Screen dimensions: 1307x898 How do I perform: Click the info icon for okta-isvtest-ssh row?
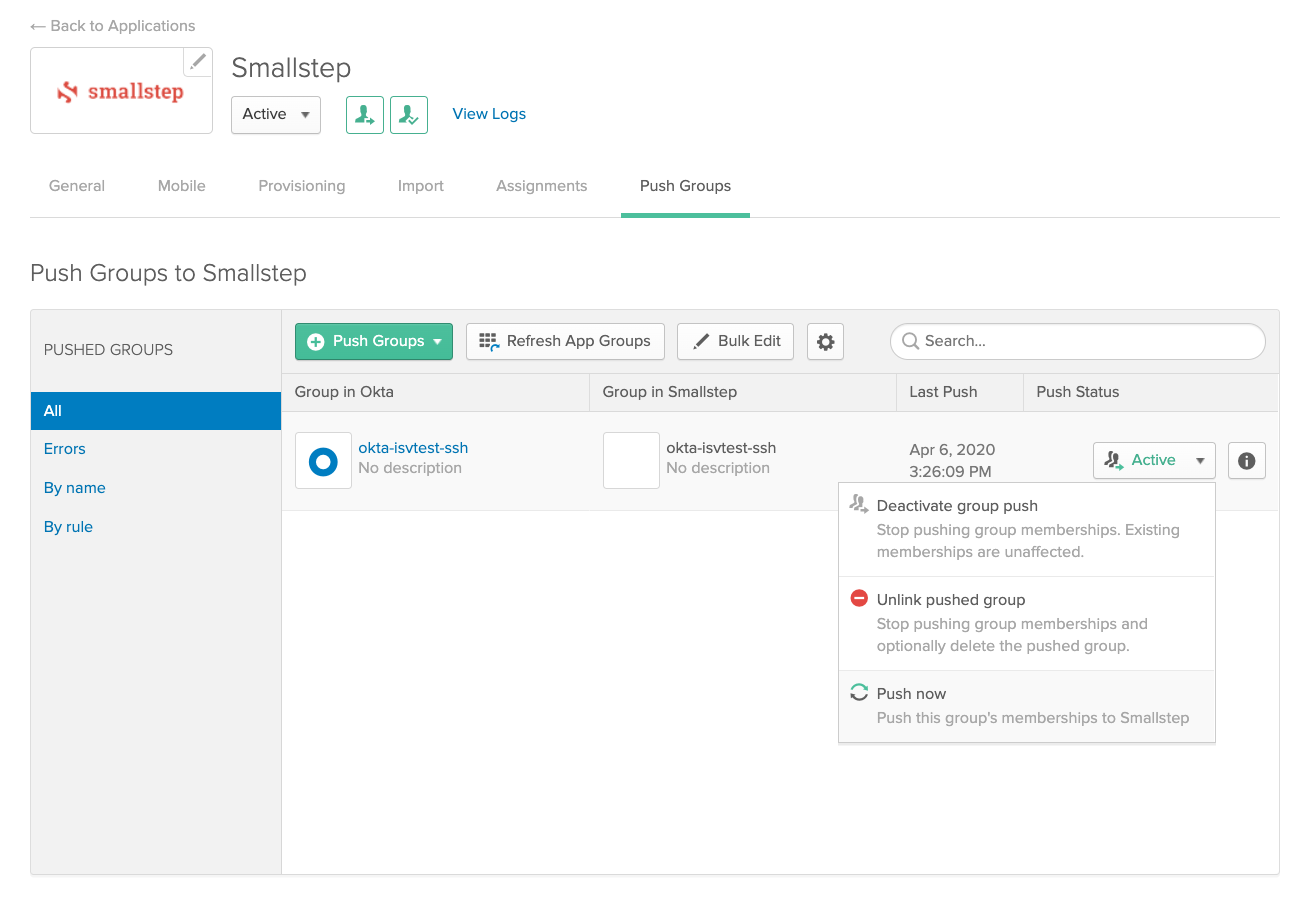[x=1246, y=461]
